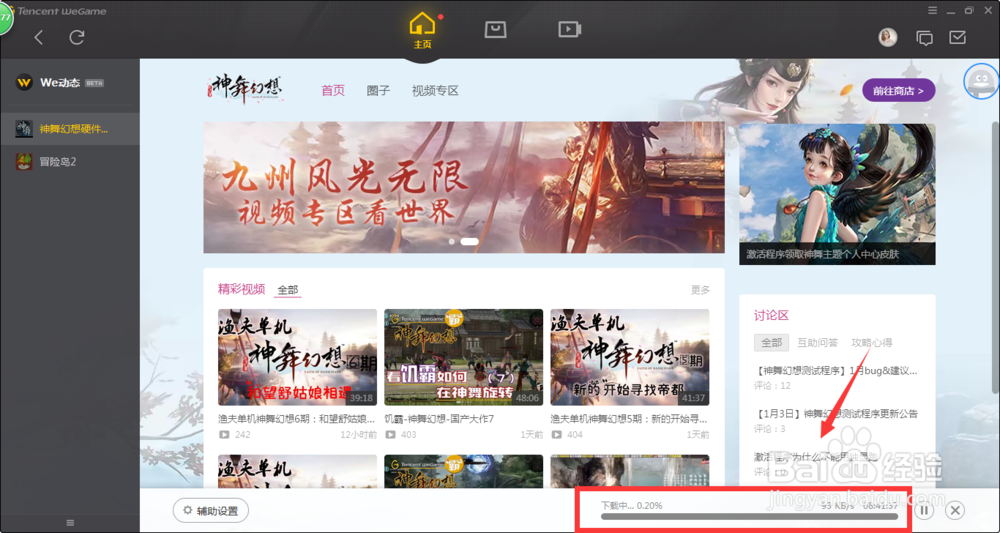1000x533 pixels.
Task: Select 冒险岛2 in sidebar
Action: click(70, 161)
